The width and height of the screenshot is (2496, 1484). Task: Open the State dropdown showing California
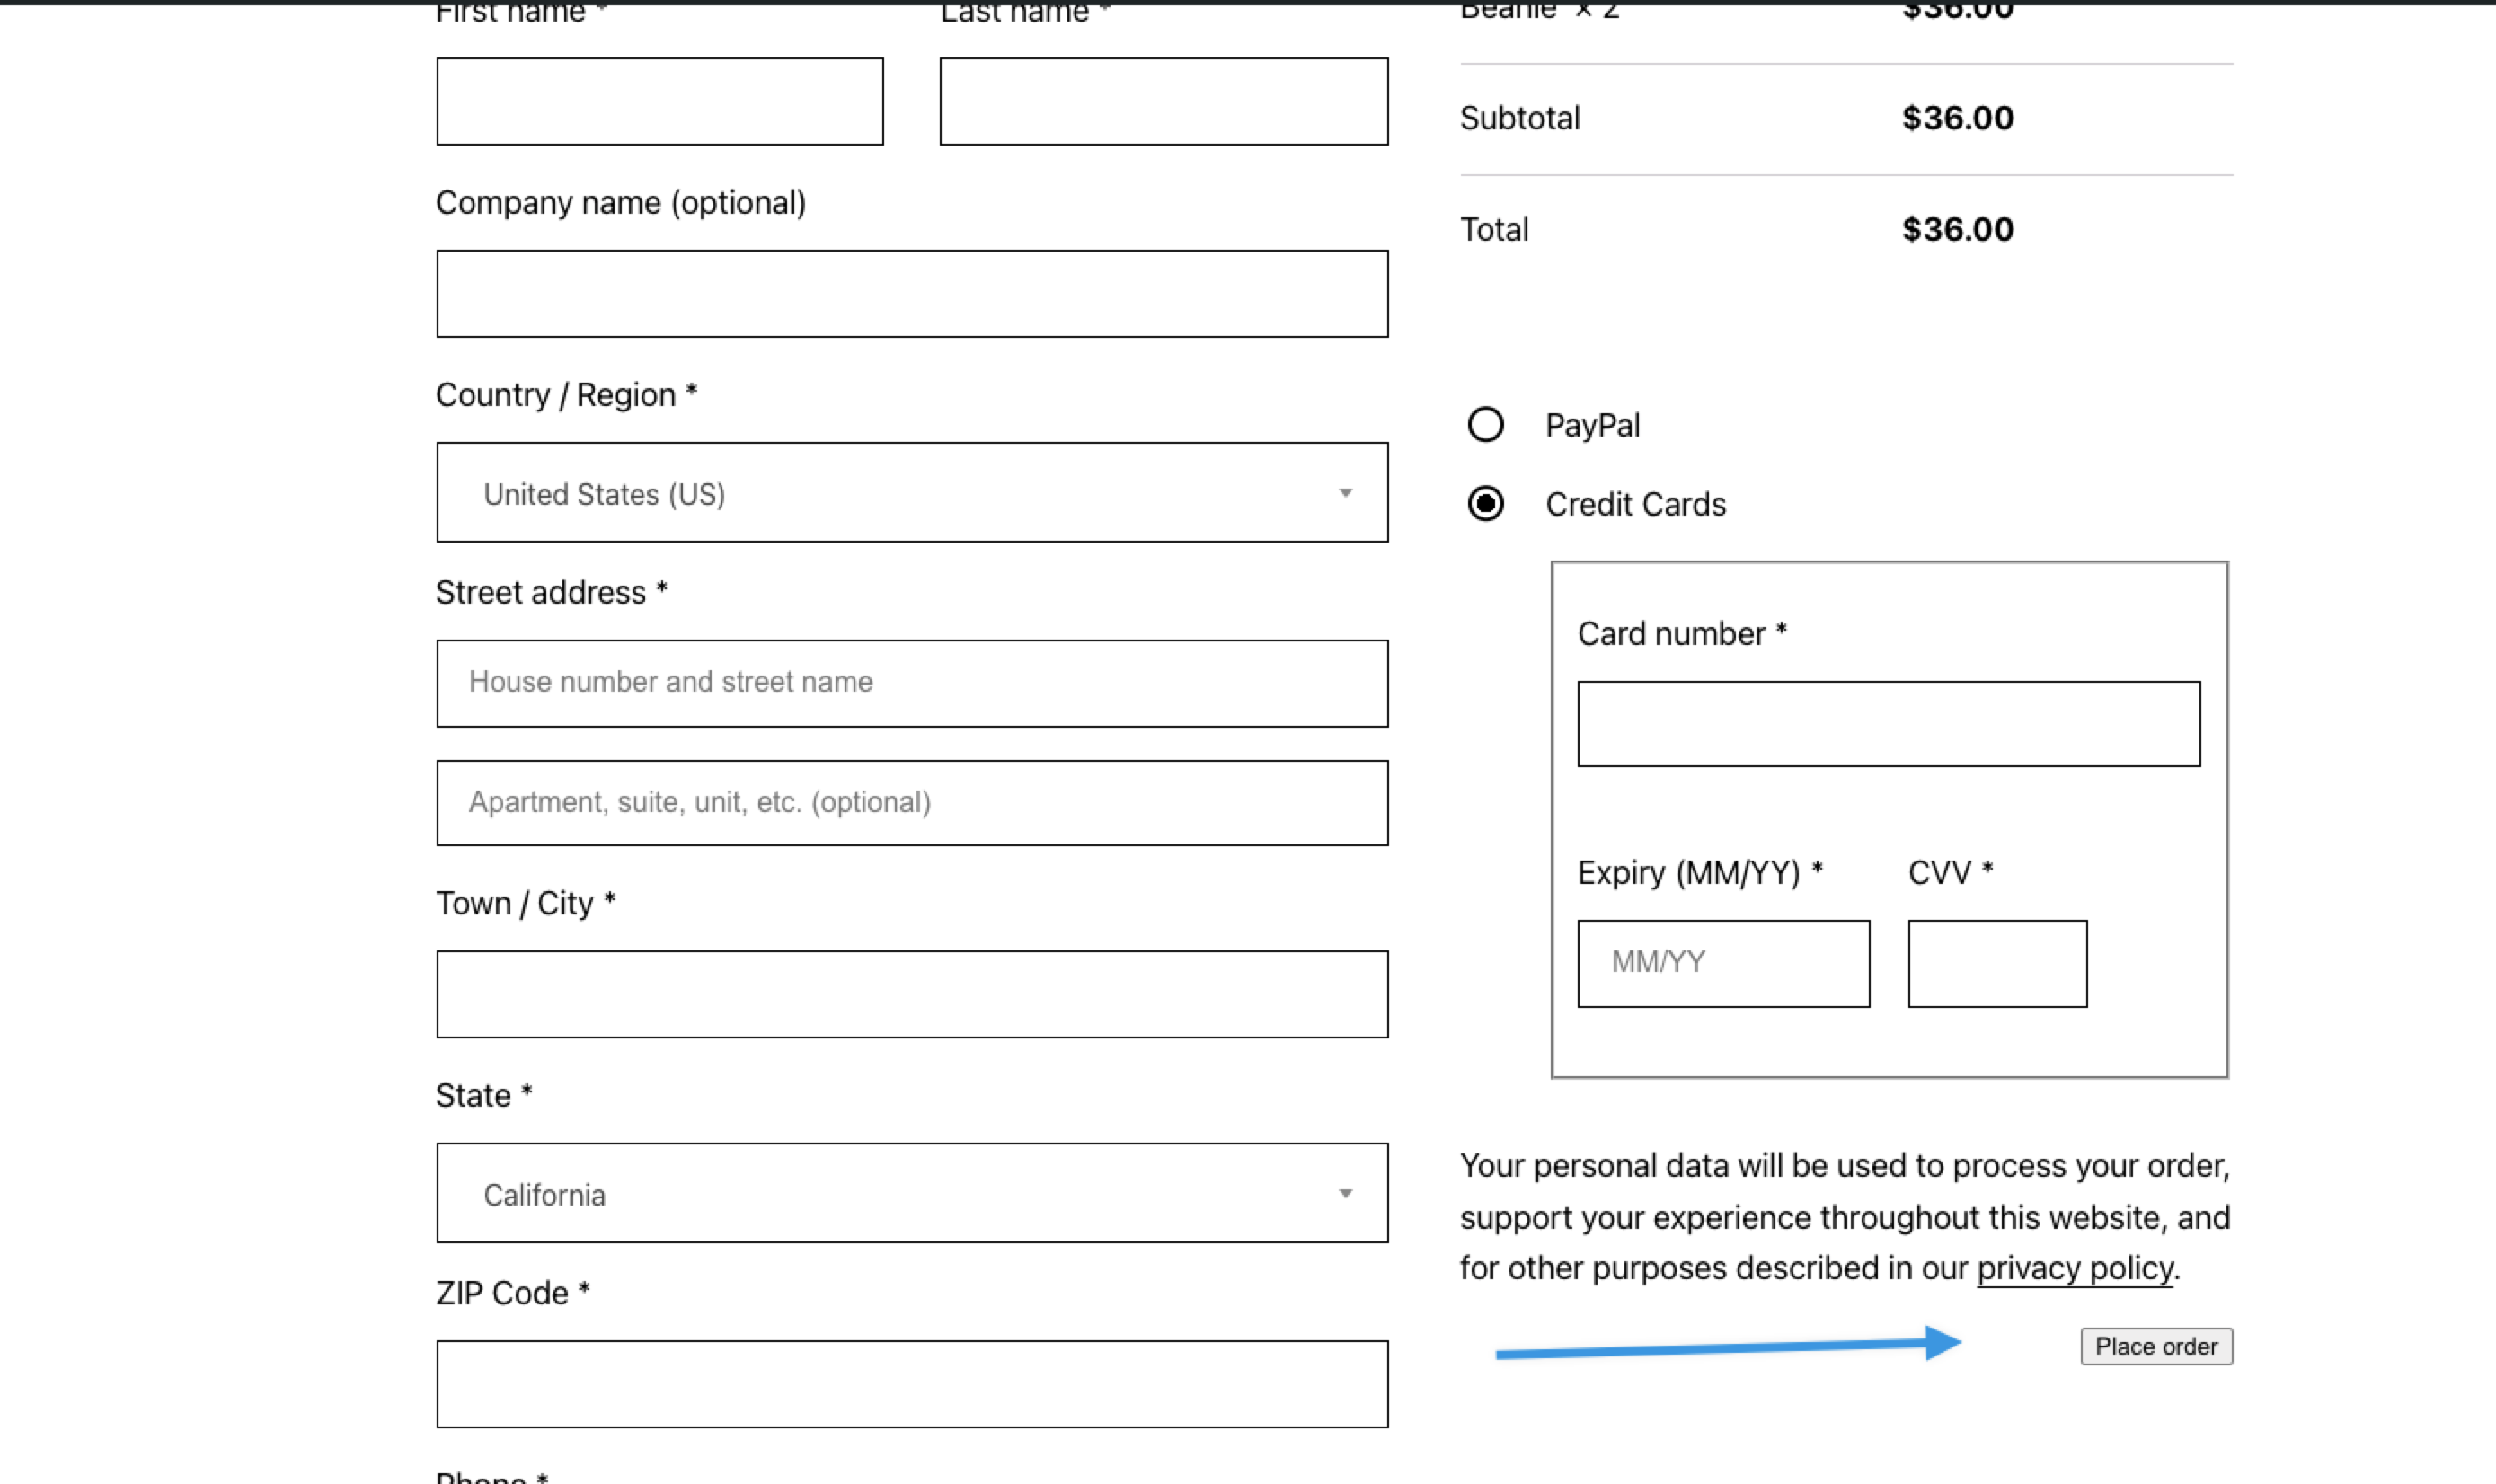[x=911, y=1193]
